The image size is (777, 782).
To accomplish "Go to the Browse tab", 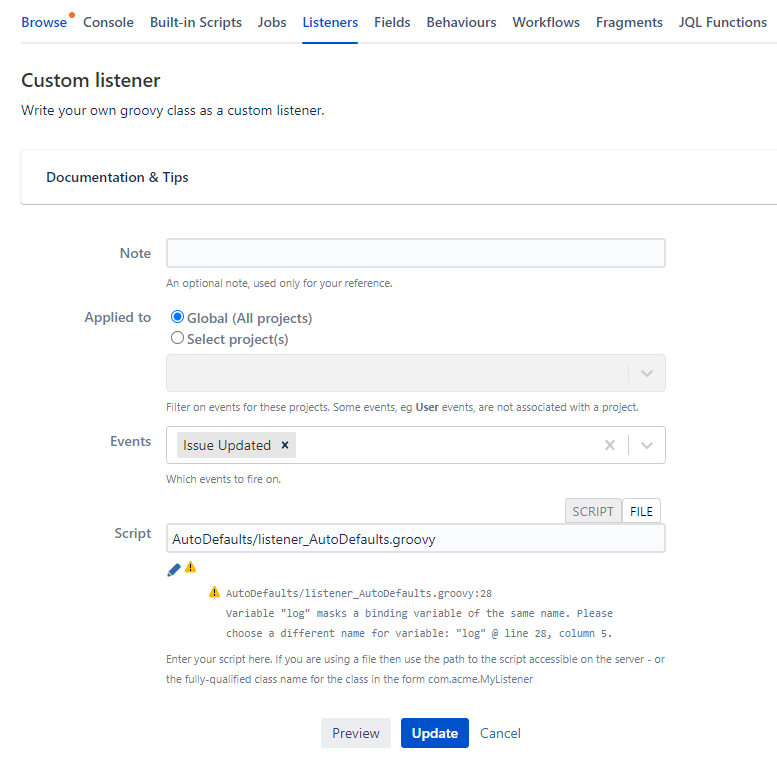I will [x=44, y=22].
